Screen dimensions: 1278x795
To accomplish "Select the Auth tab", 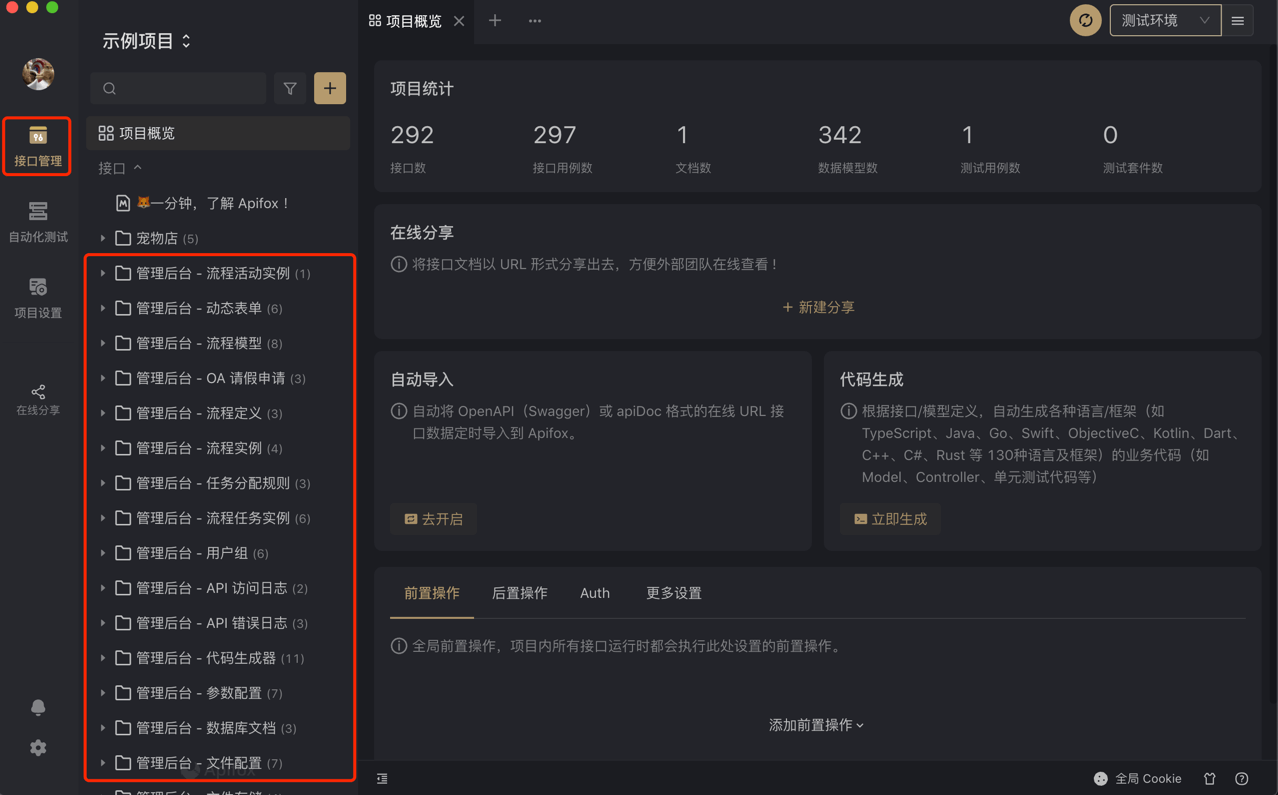I will coord(594,593).
